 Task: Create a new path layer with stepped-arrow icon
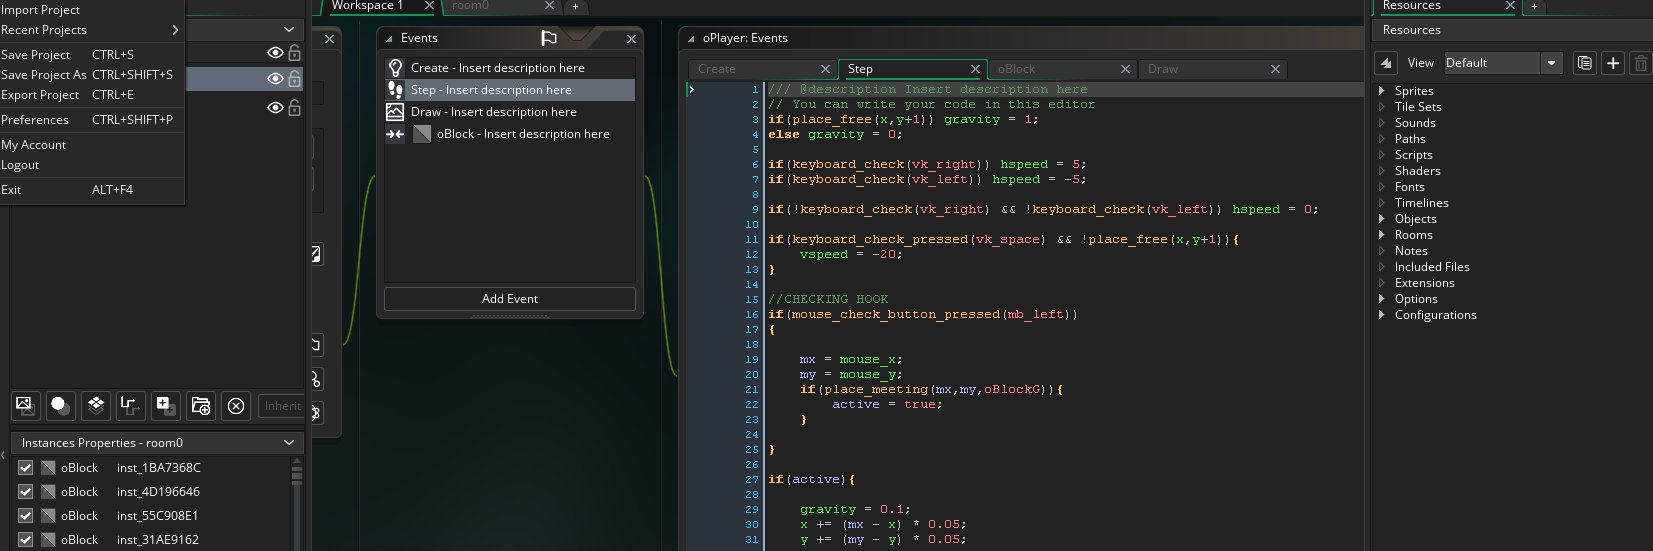point(130,405)
